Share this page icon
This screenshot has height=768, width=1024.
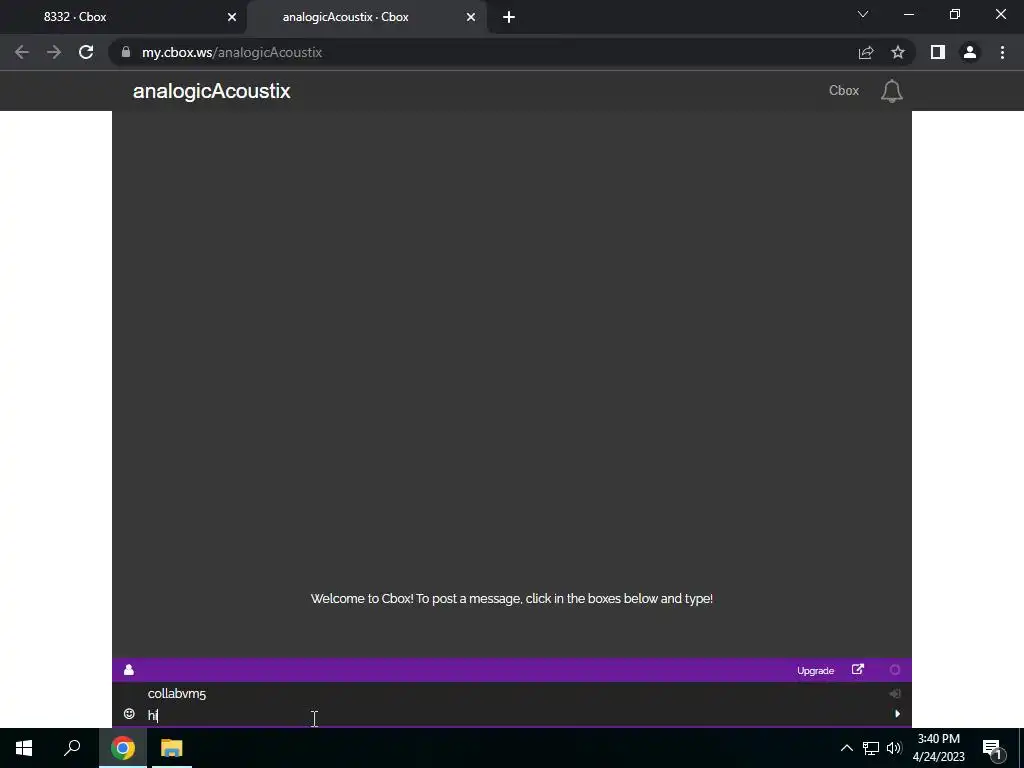pos(866,52)
